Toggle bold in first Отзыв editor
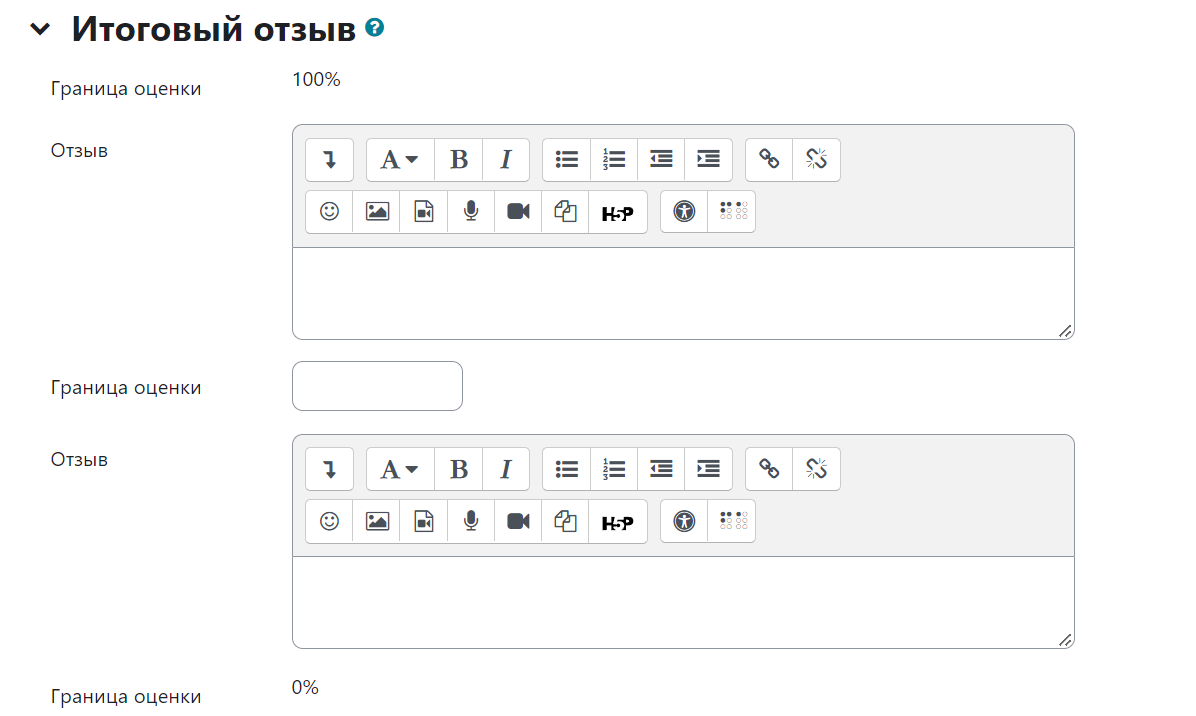The height and width of the screenshot is (716, 1196). pyautogui.click(x=458, y=160)
